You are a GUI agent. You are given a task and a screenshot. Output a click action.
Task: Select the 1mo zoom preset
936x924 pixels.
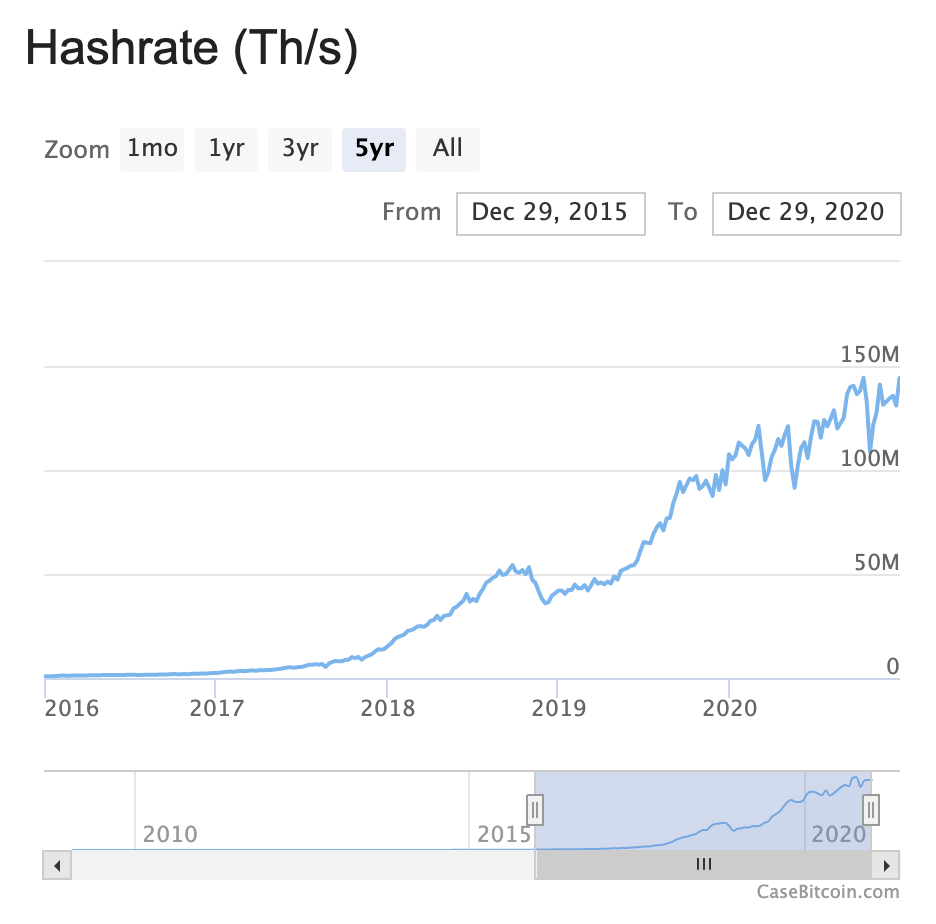(x=151, y=149)
